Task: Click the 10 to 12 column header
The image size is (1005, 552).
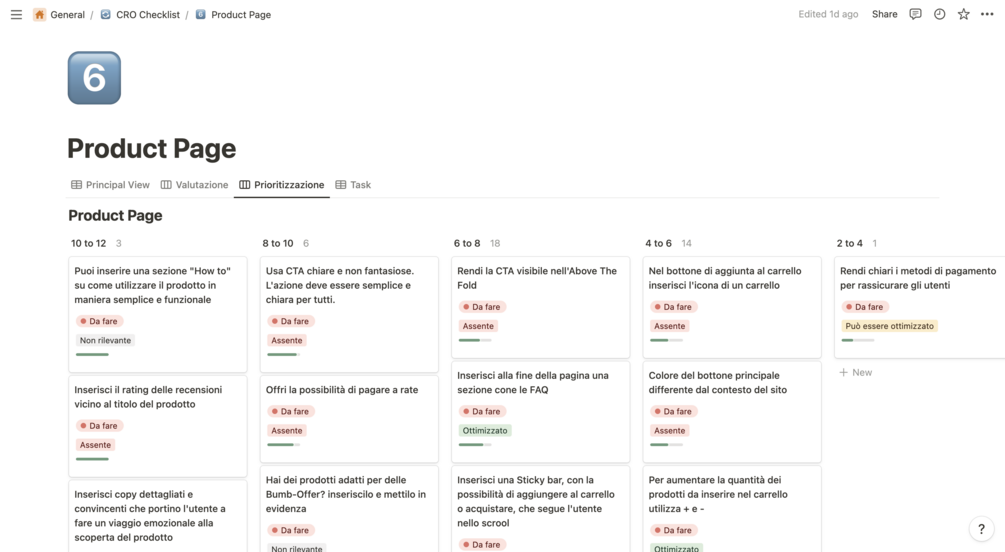Action: click(88, 243)
